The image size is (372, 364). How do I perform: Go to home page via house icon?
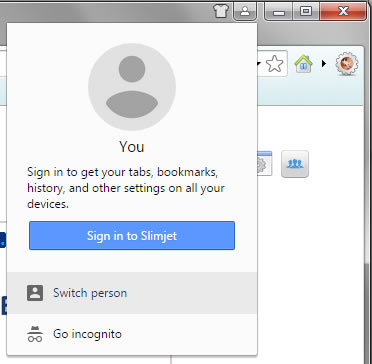click(x=303, y=64)
